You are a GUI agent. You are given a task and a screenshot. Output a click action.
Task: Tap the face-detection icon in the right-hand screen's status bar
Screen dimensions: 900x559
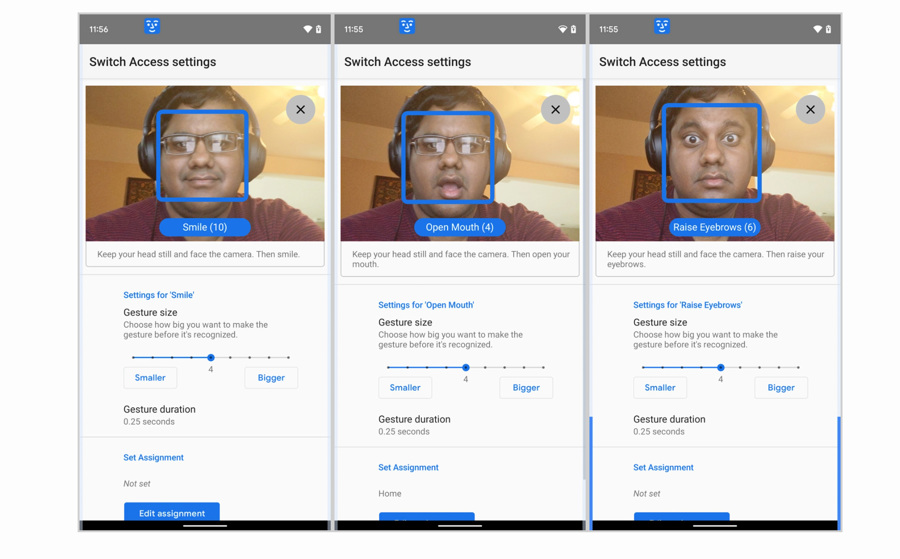[x=662, y=26]
